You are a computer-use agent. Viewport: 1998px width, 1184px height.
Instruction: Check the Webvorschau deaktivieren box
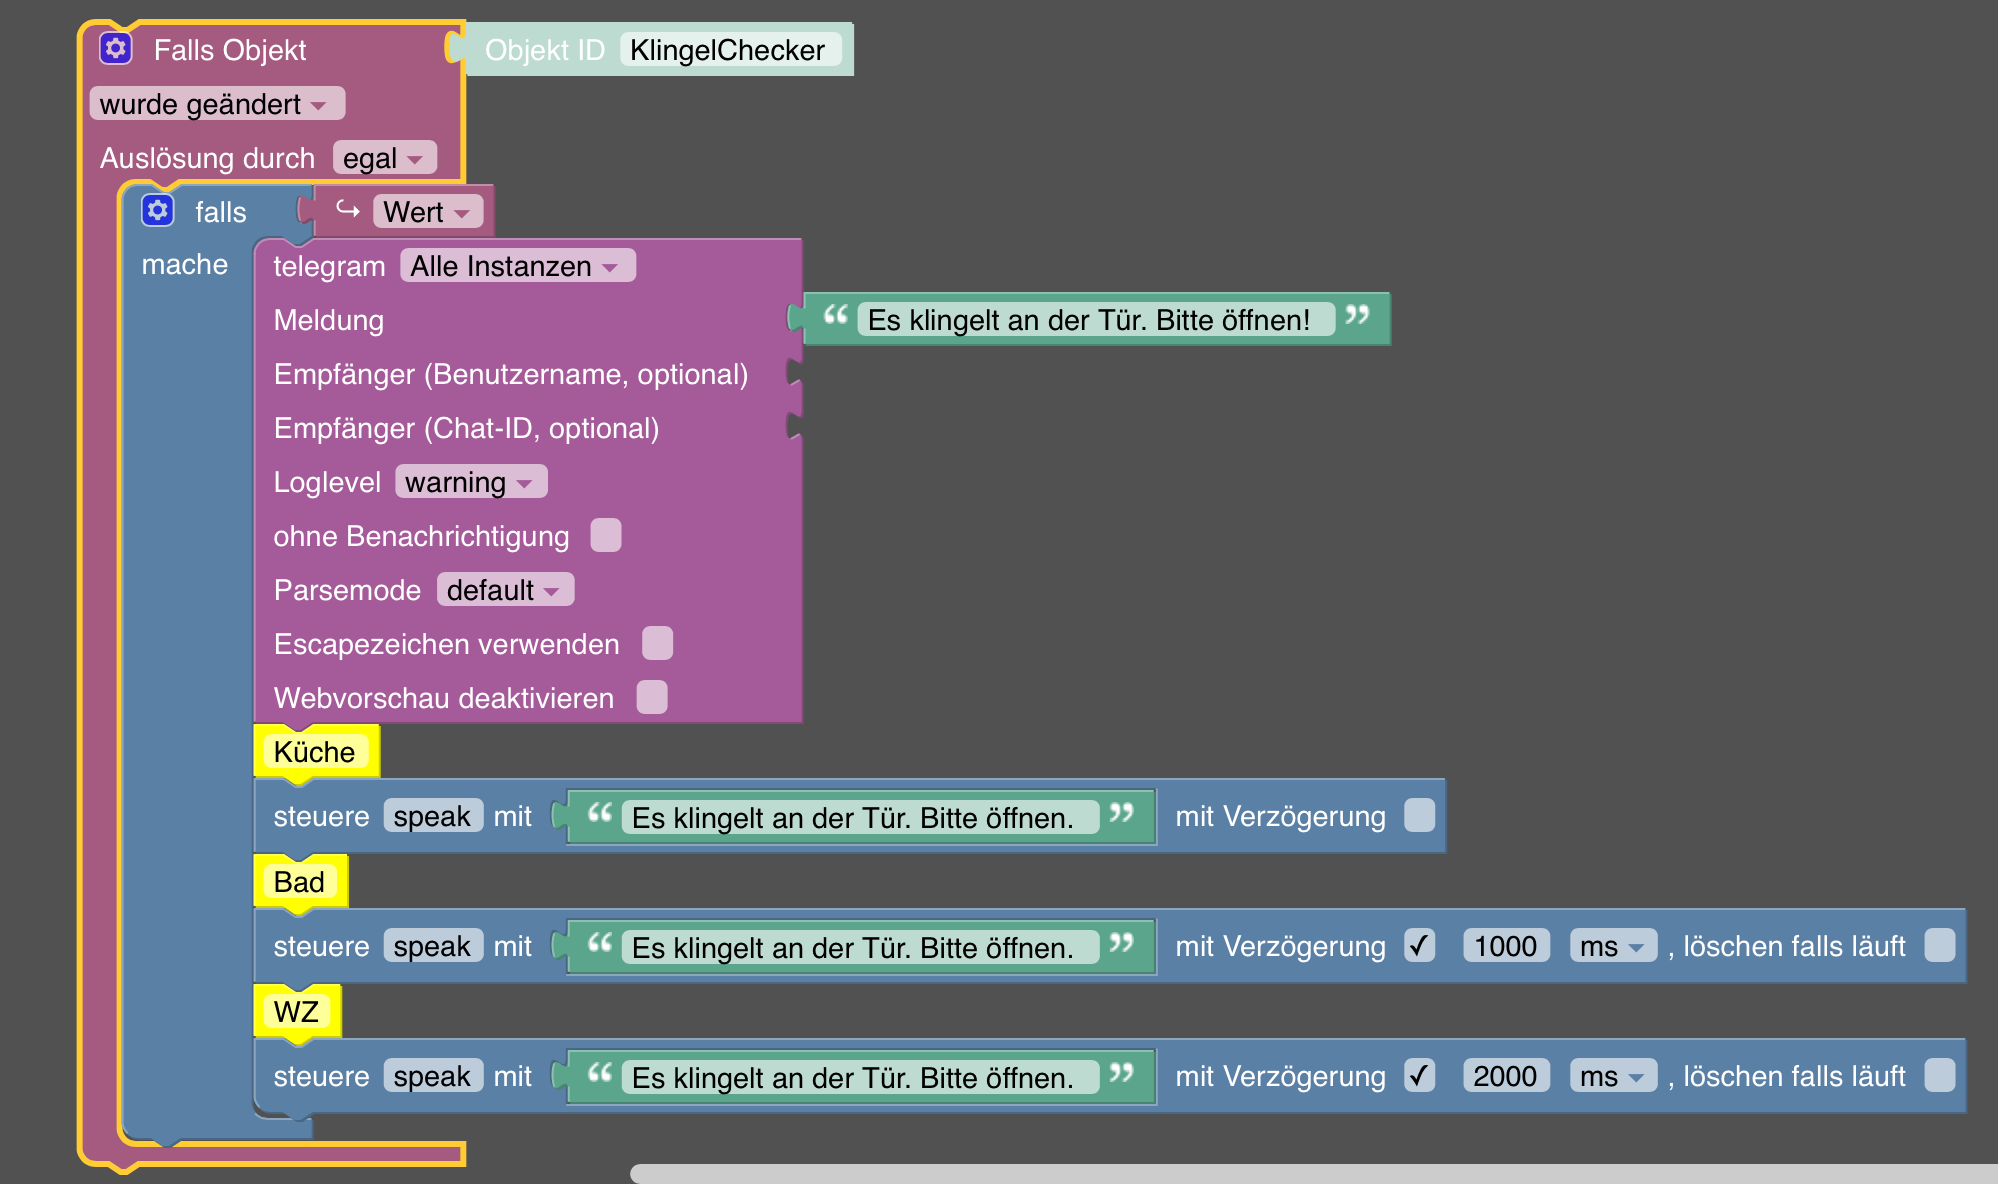point(652,697)
